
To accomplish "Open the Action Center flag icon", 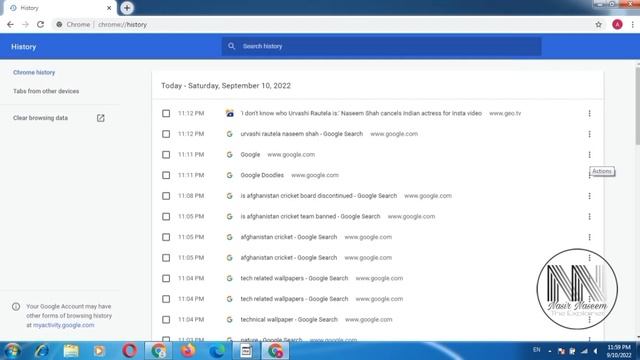I will pyautogui.click(x=561, y=351).
